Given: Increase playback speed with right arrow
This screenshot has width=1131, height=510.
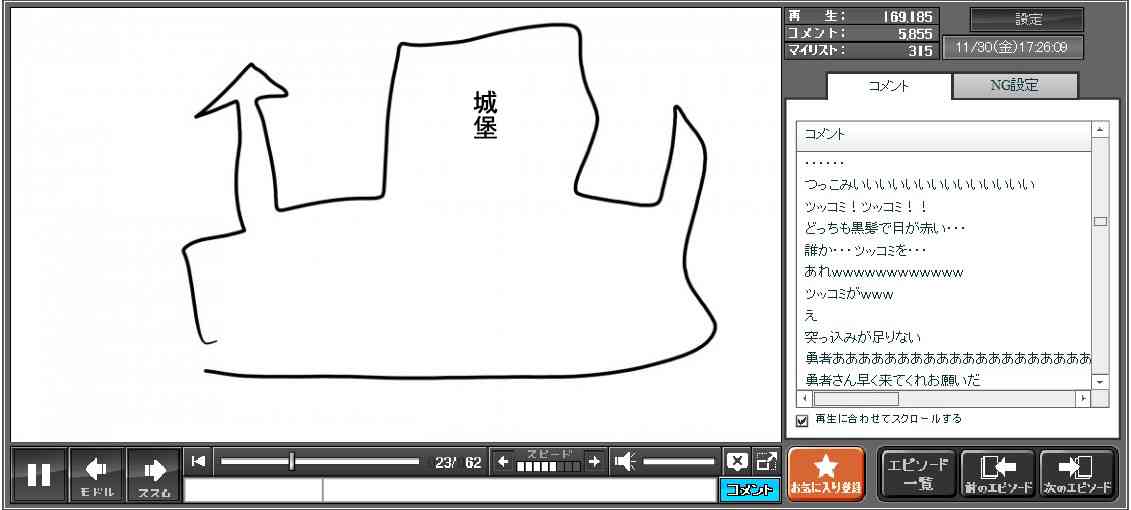Looking at the screenshot, I should pyautogui.click(x=594, y=462).
